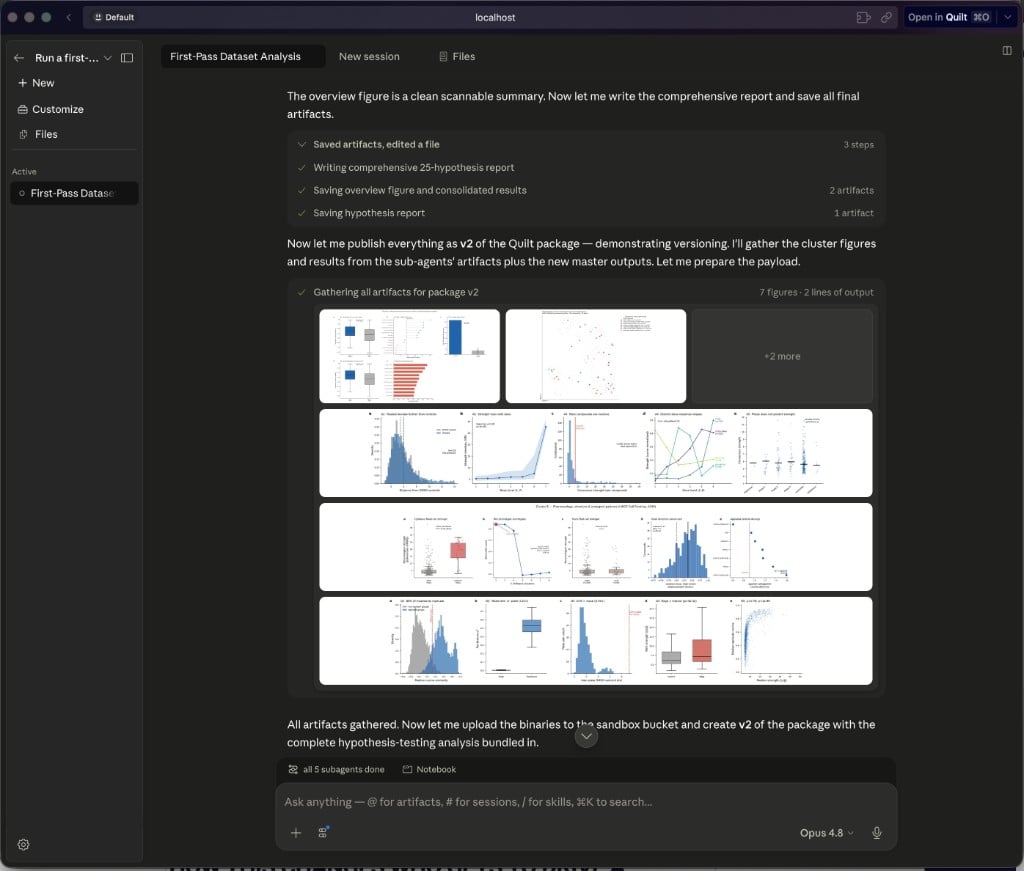Show the +2 more figures
The height and width of the screenshot is (871, 1024).
pyautogui.click(x=782, y=356)
